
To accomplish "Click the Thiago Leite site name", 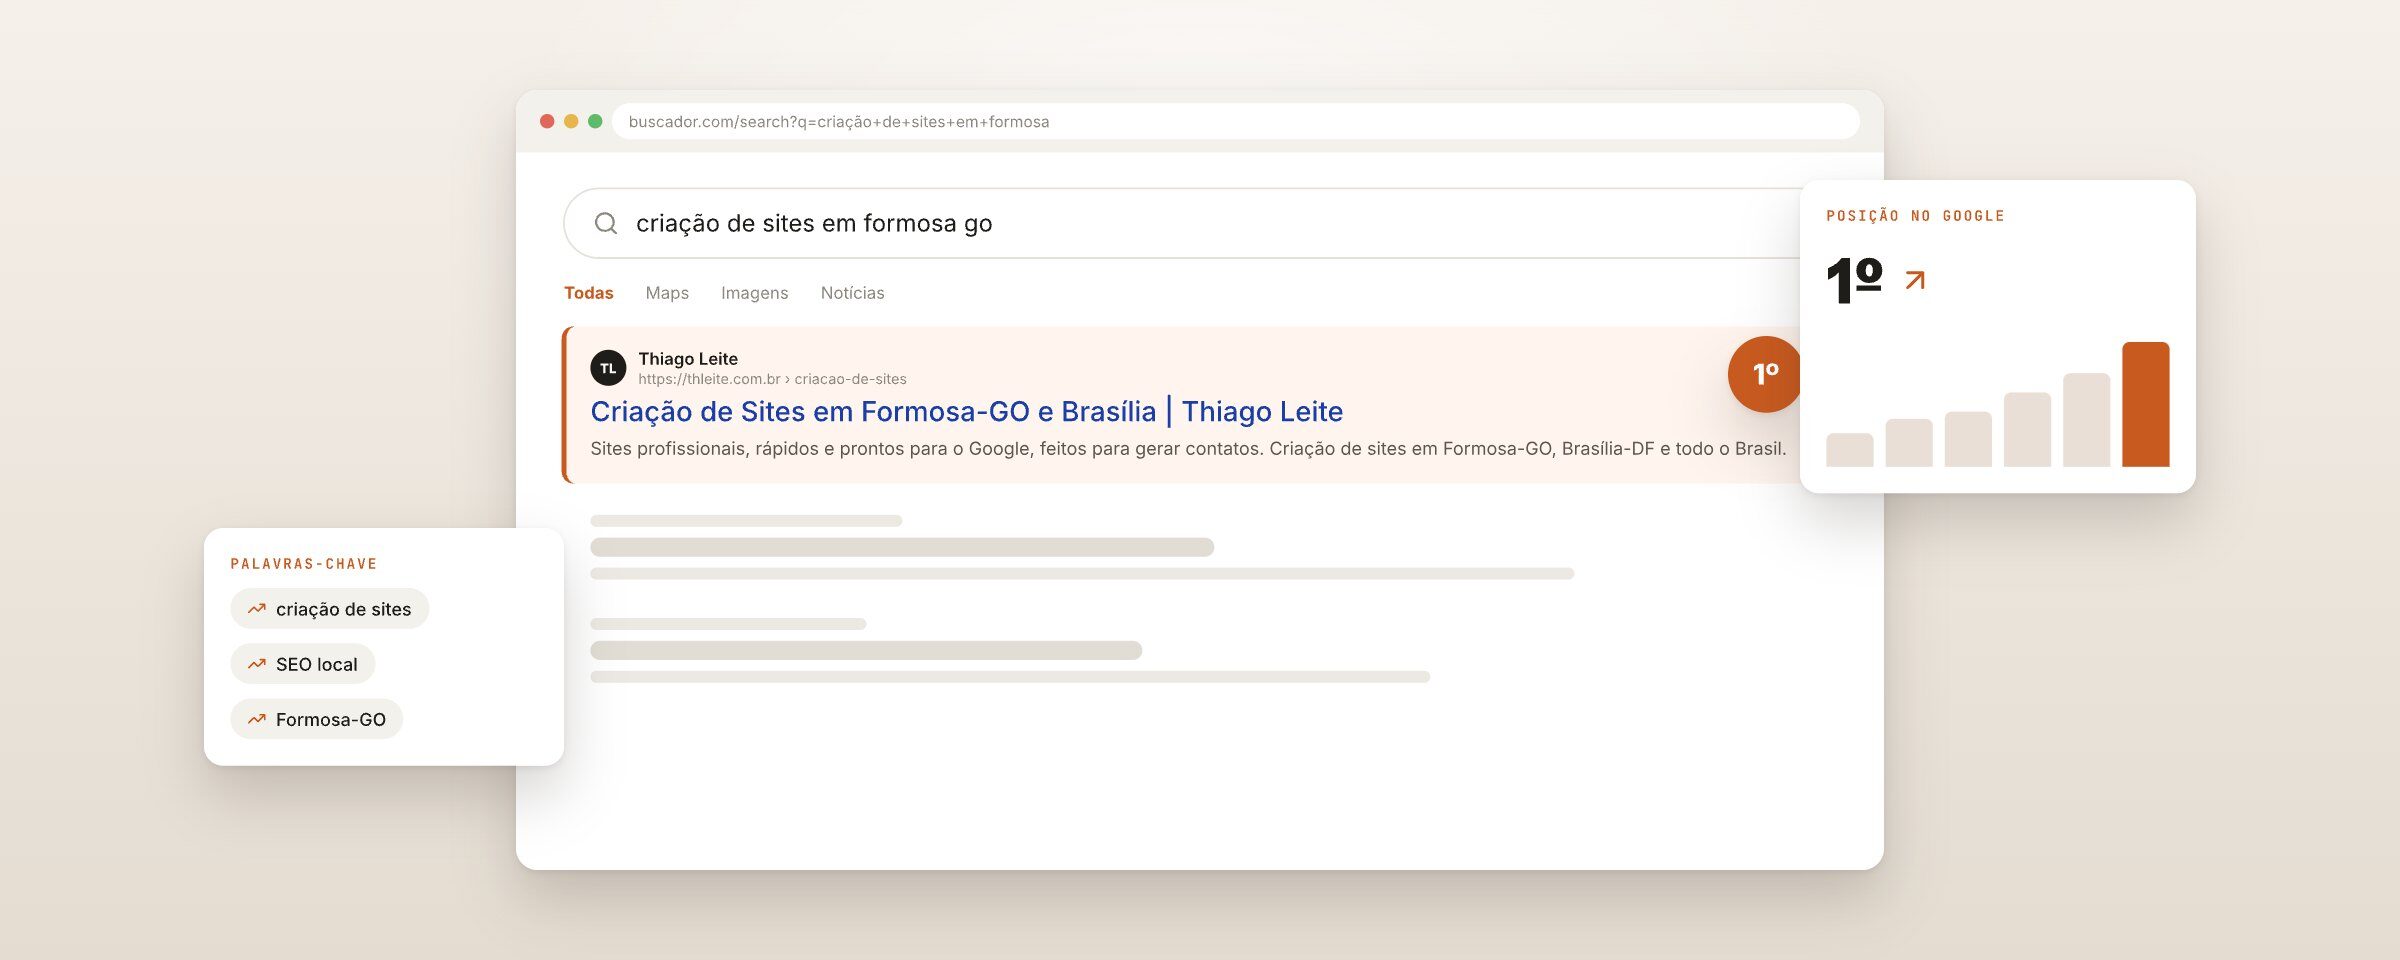I will coord(688,358).
